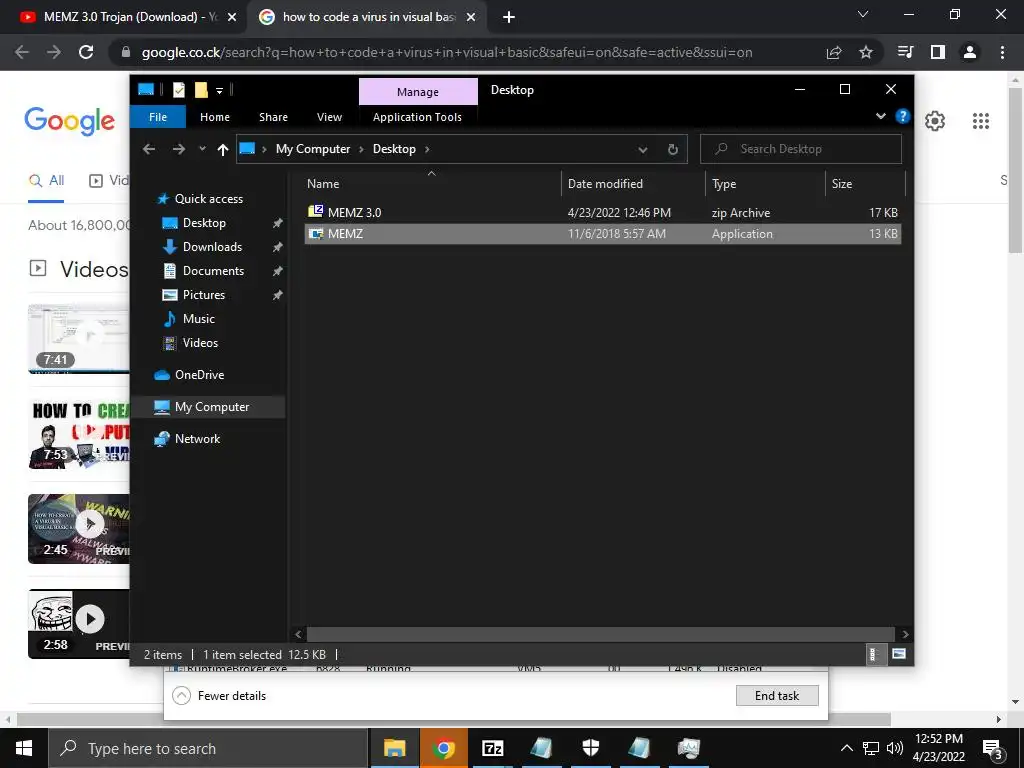Open Documents in navigation pane

pos(213,271)
